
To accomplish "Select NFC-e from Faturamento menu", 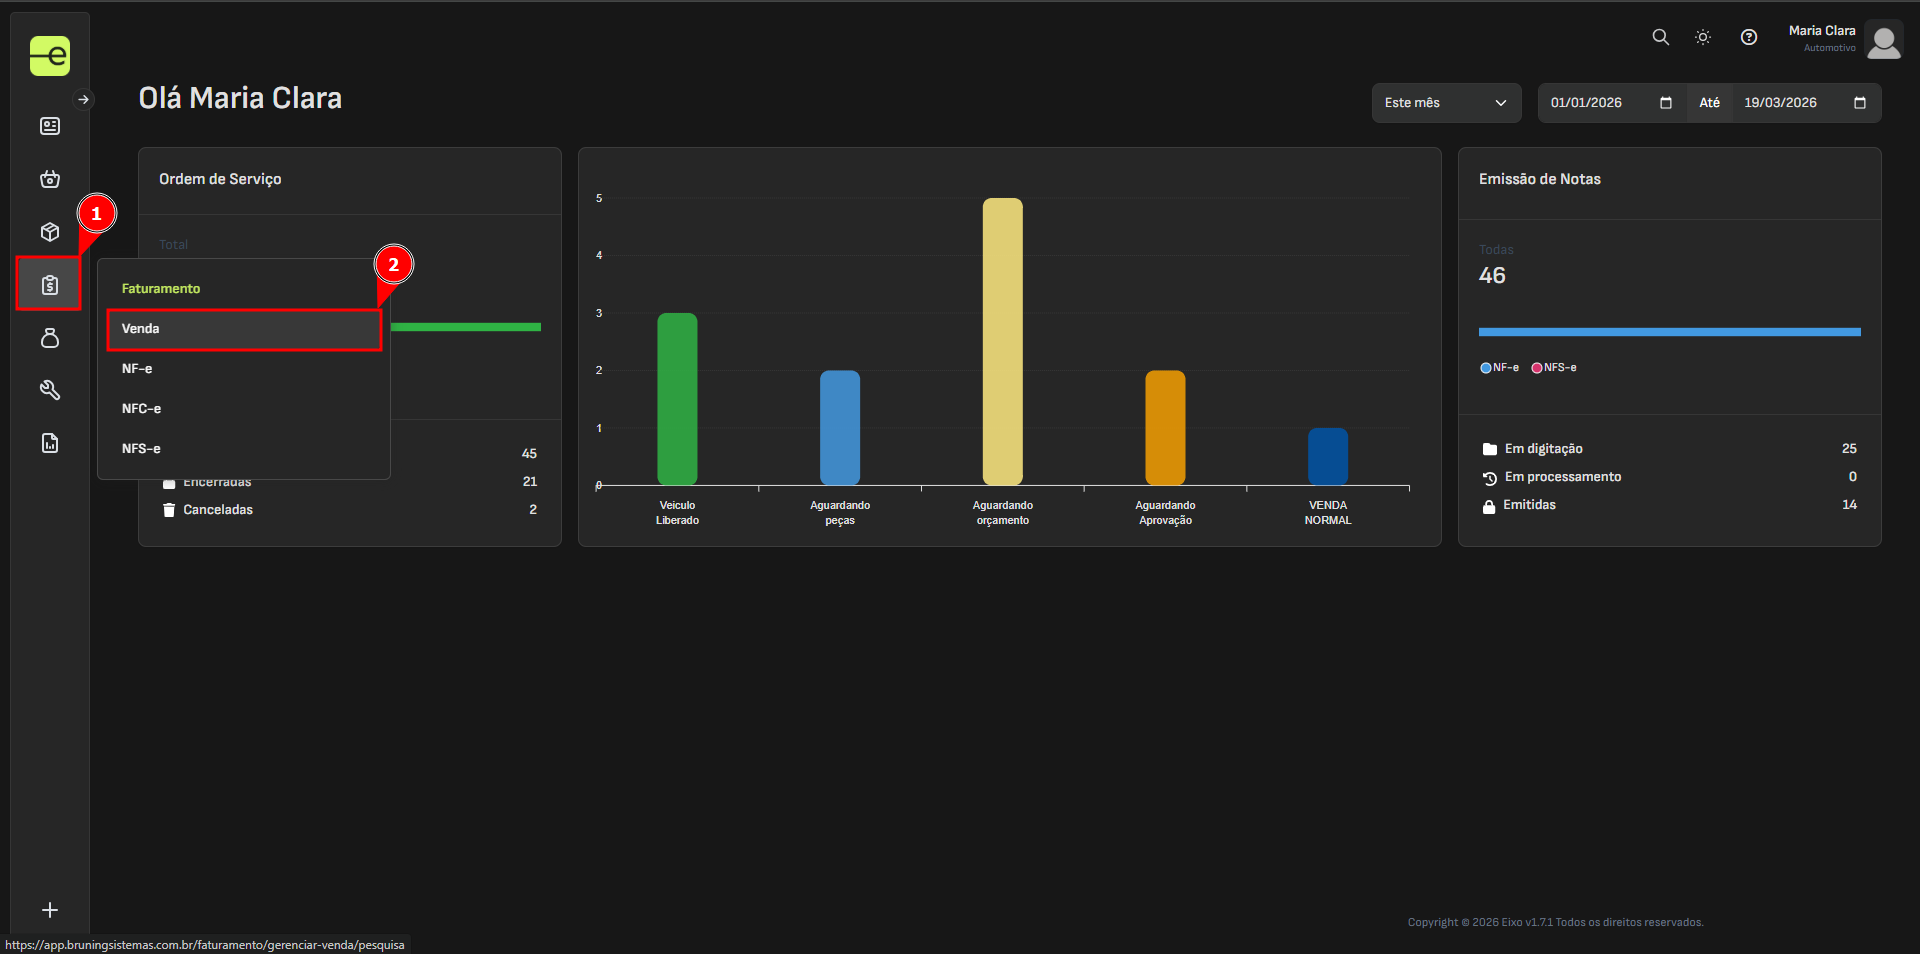I will (142, 409).
